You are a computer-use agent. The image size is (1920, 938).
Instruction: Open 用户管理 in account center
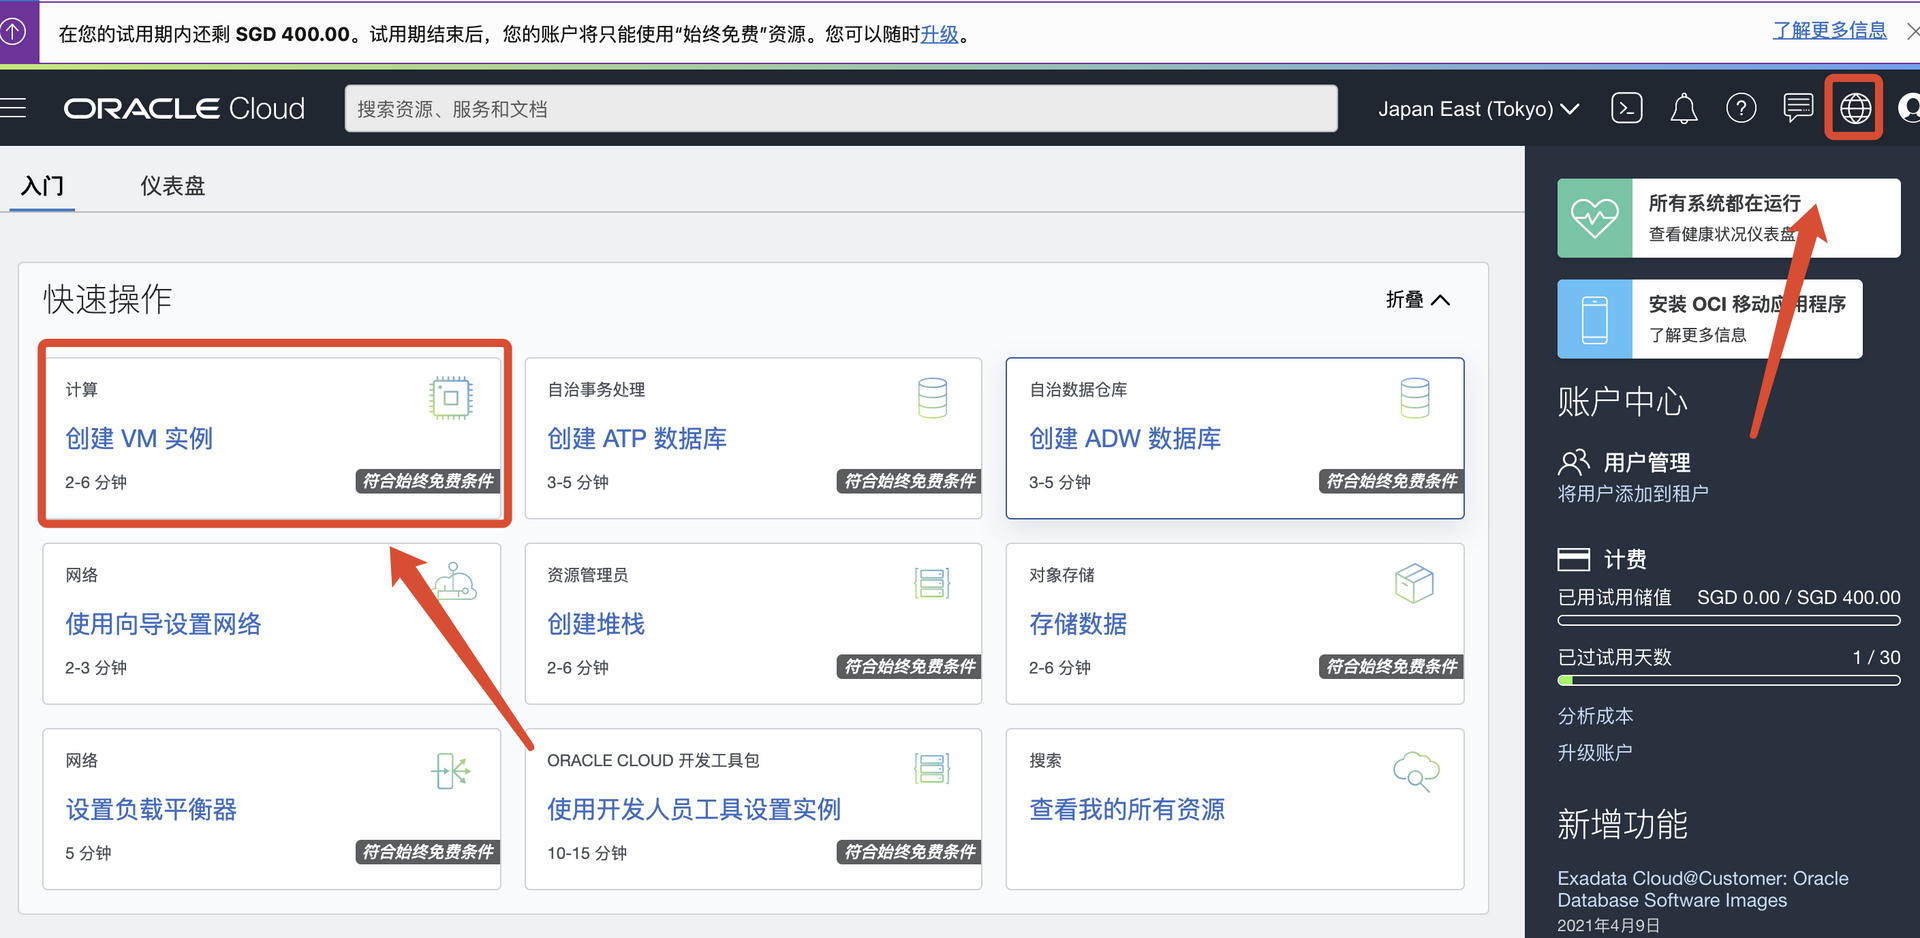1647,462
